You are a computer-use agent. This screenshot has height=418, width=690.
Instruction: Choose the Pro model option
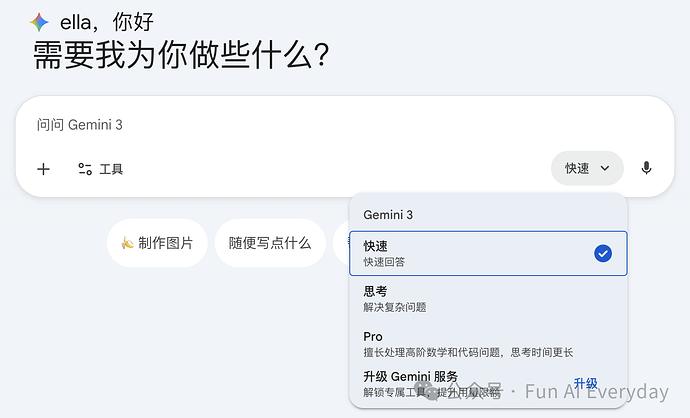[470, 343]
